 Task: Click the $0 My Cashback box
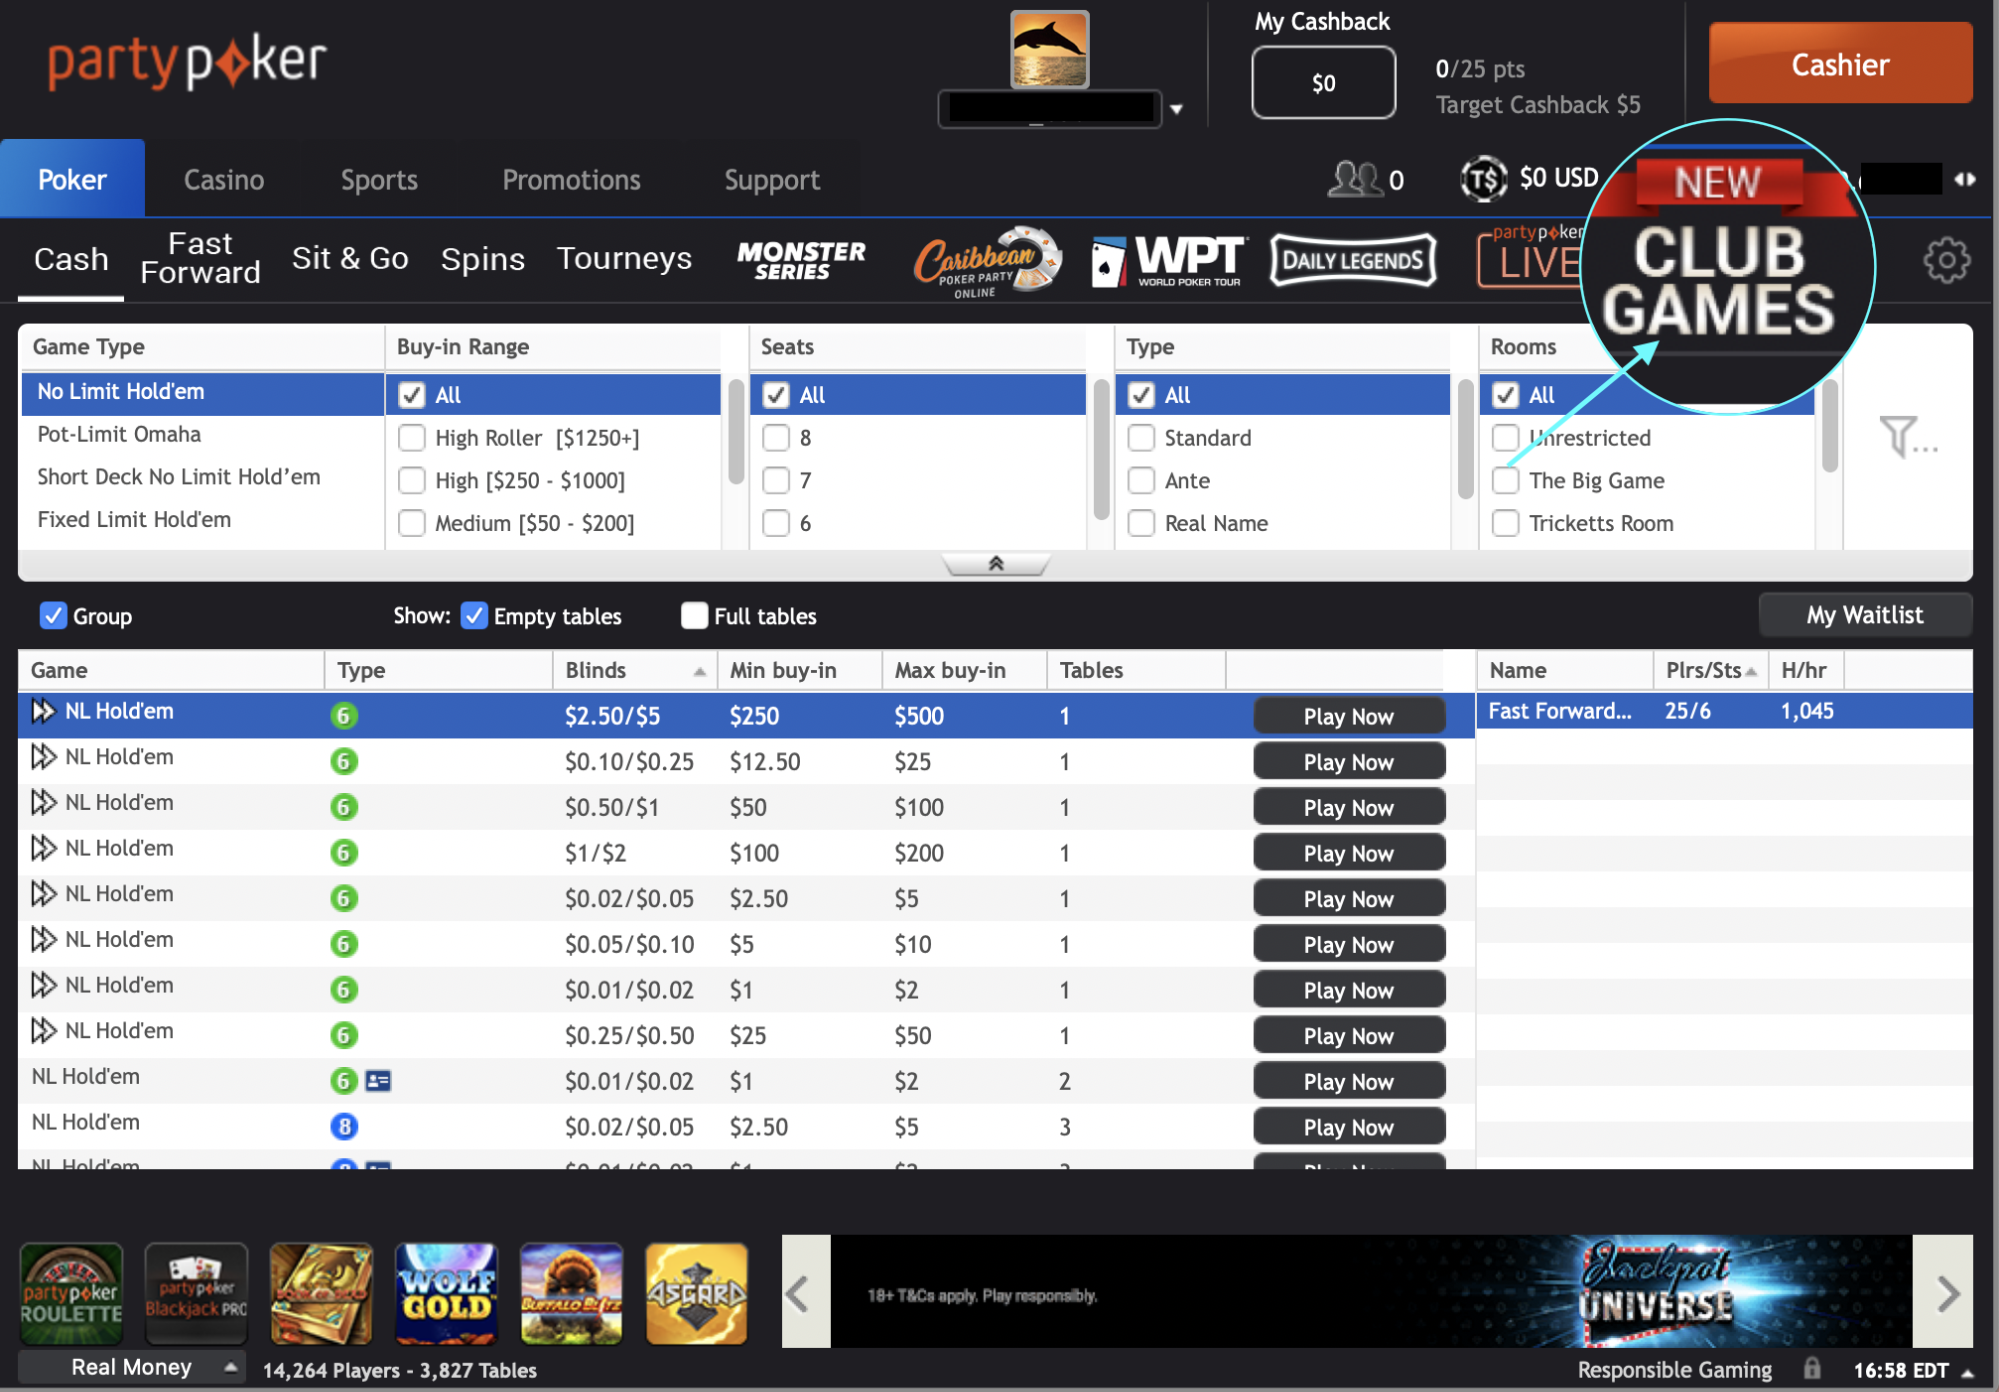1323,83
